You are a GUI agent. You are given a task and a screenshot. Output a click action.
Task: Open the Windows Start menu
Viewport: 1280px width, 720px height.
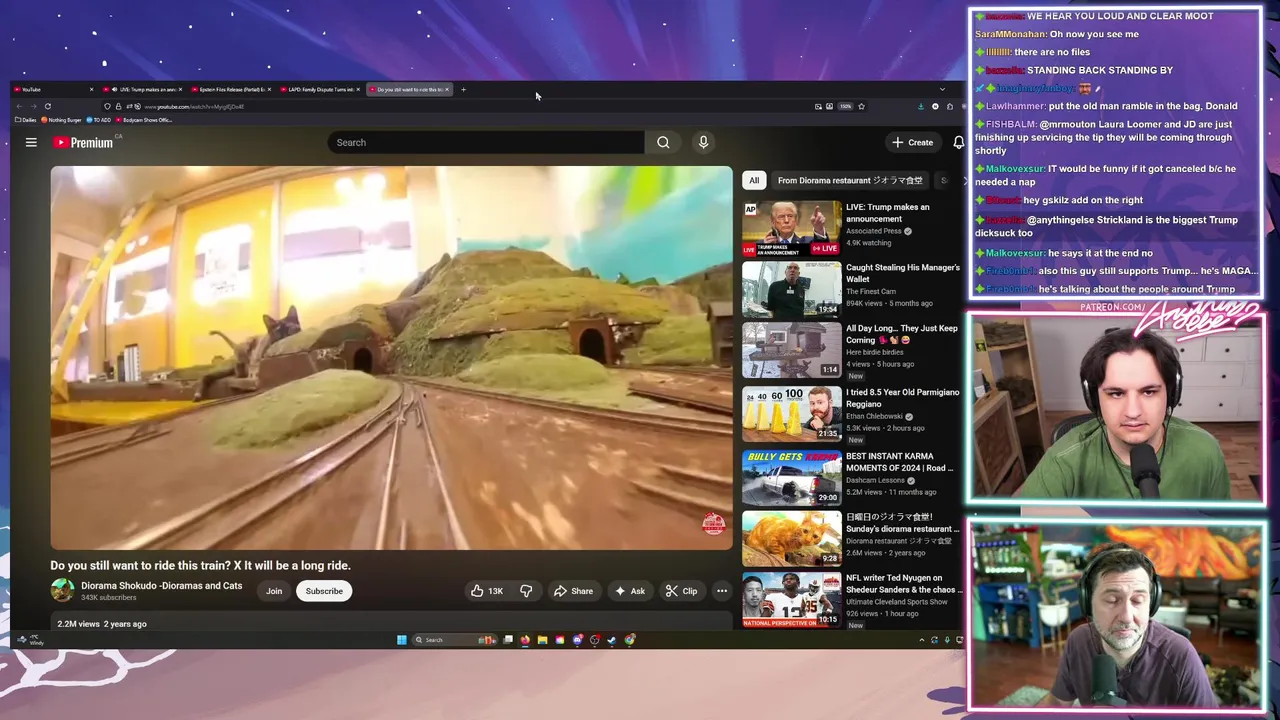pyautogui.click(x=402, y=640)
